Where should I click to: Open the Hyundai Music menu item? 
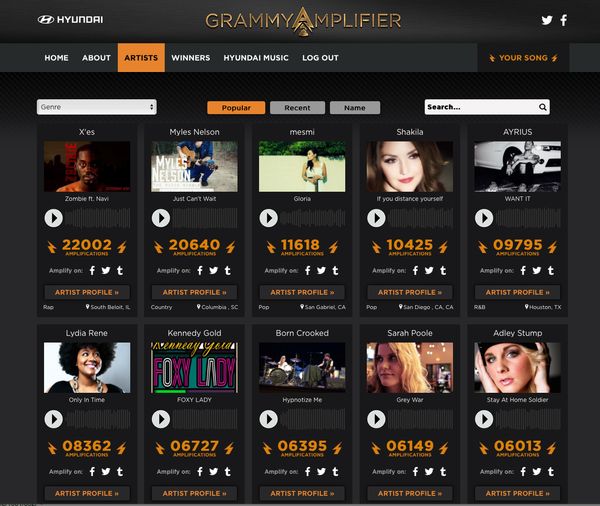tap(256, 58)
